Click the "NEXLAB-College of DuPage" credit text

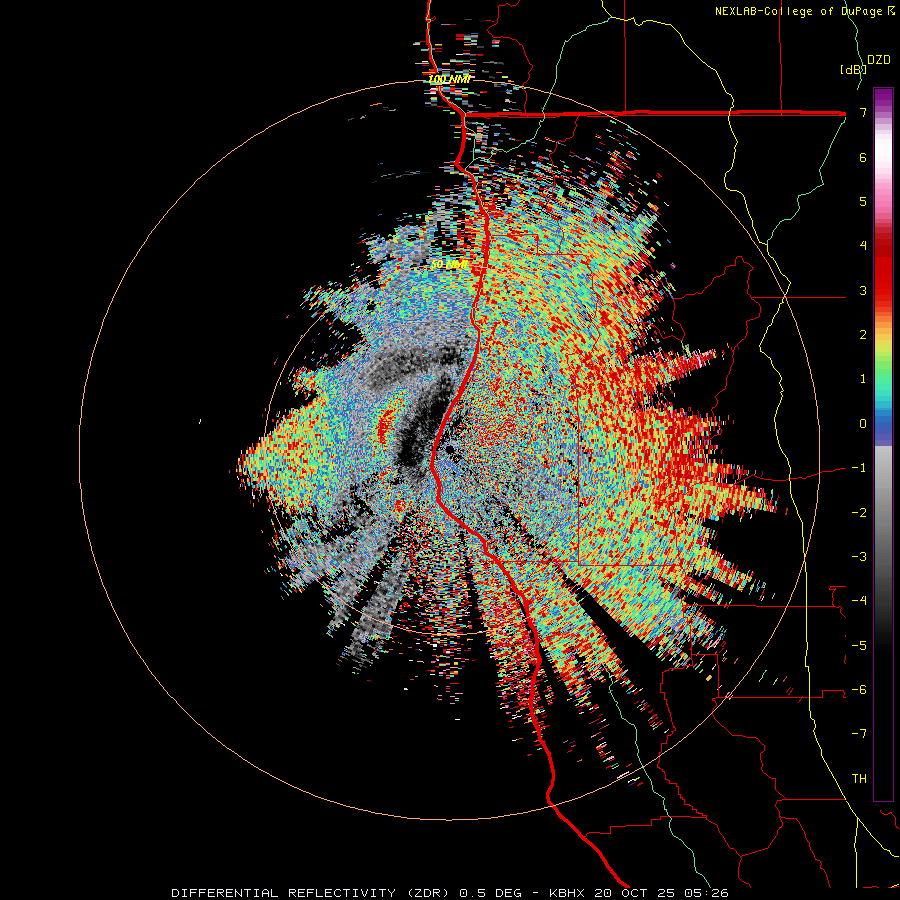[799, 11]
